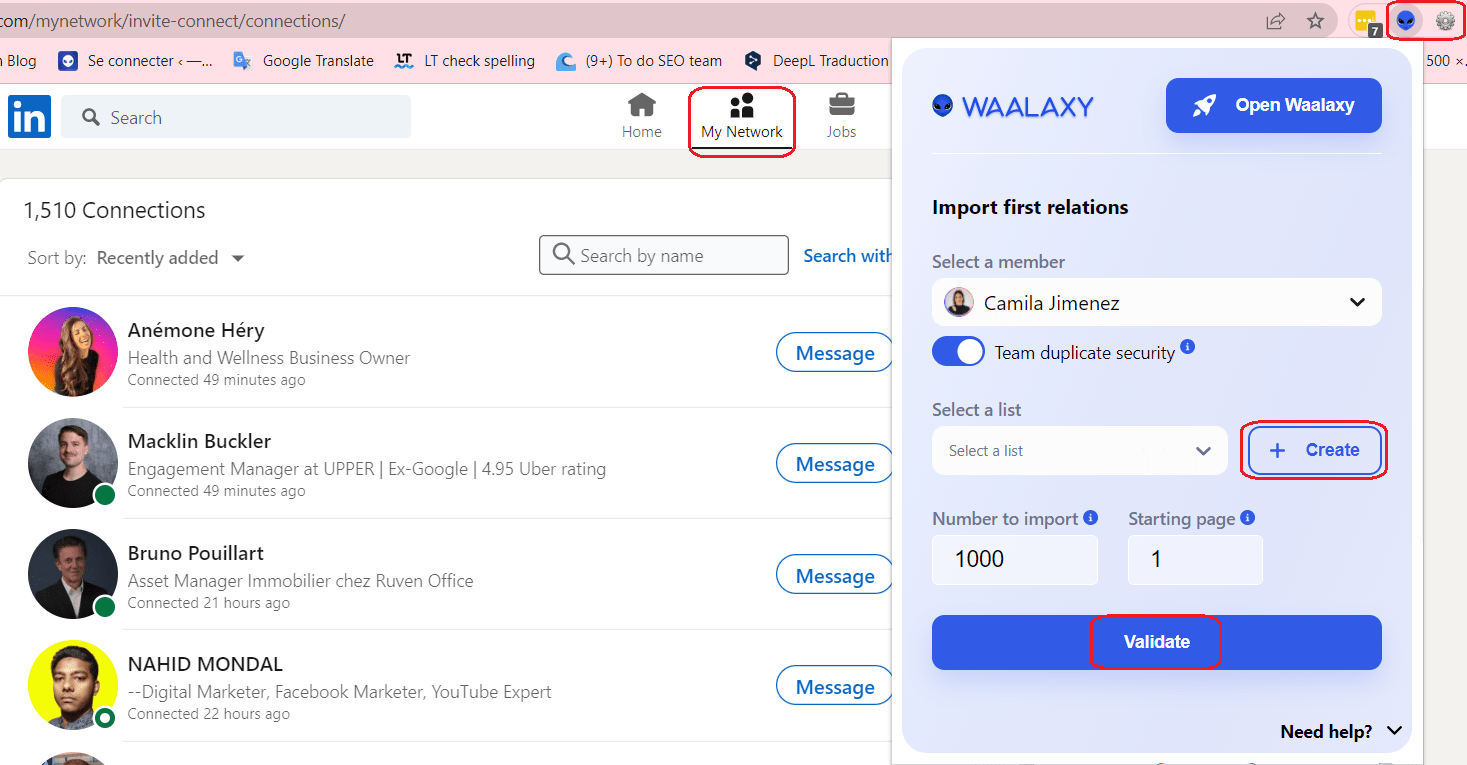
Task: Open NAHID MONDAL's name link
Action: click(x=205, y=664)
